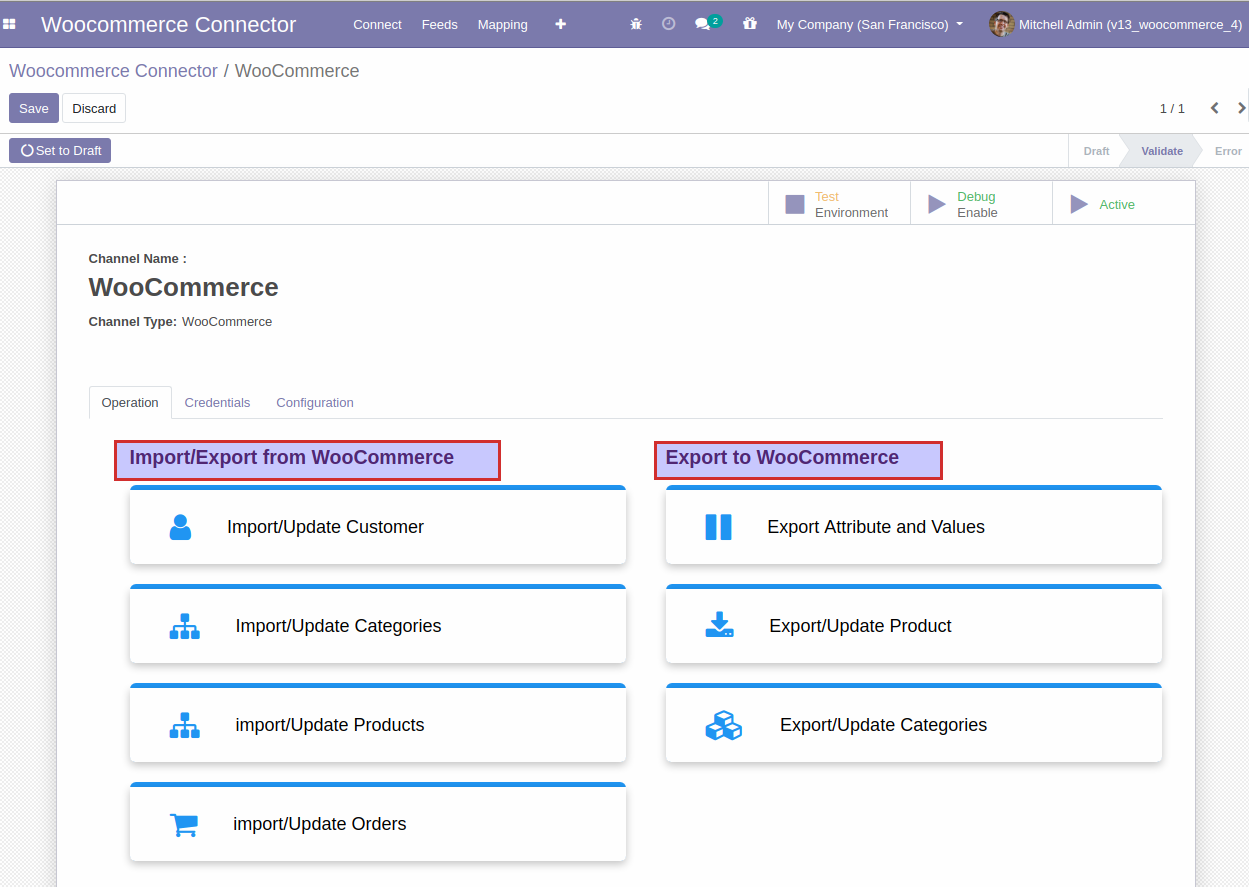This screenshot has width=1249, height=887.
Task: Click import/Update Orders label
Action: click(320, 824)
